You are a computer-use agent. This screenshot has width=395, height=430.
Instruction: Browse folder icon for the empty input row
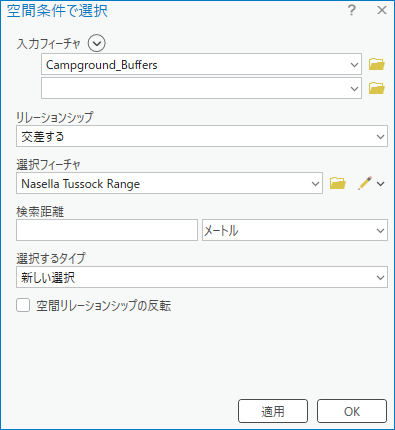click(377, 88)
